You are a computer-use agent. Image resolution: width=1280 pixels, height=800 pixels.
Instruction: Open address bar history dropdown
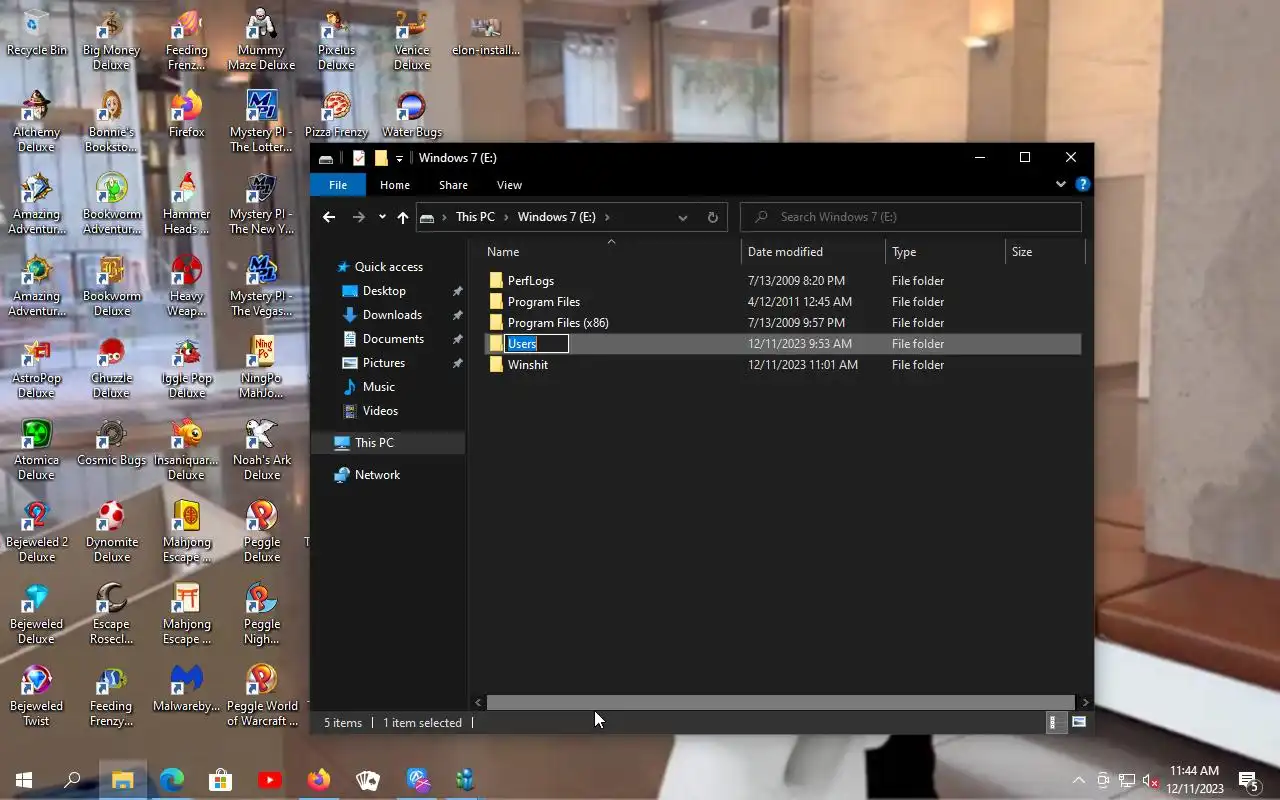683,217
